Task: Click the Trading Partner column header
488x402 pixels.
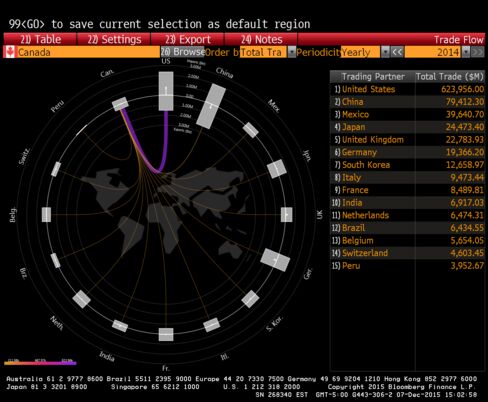Action: click(373, 77)
